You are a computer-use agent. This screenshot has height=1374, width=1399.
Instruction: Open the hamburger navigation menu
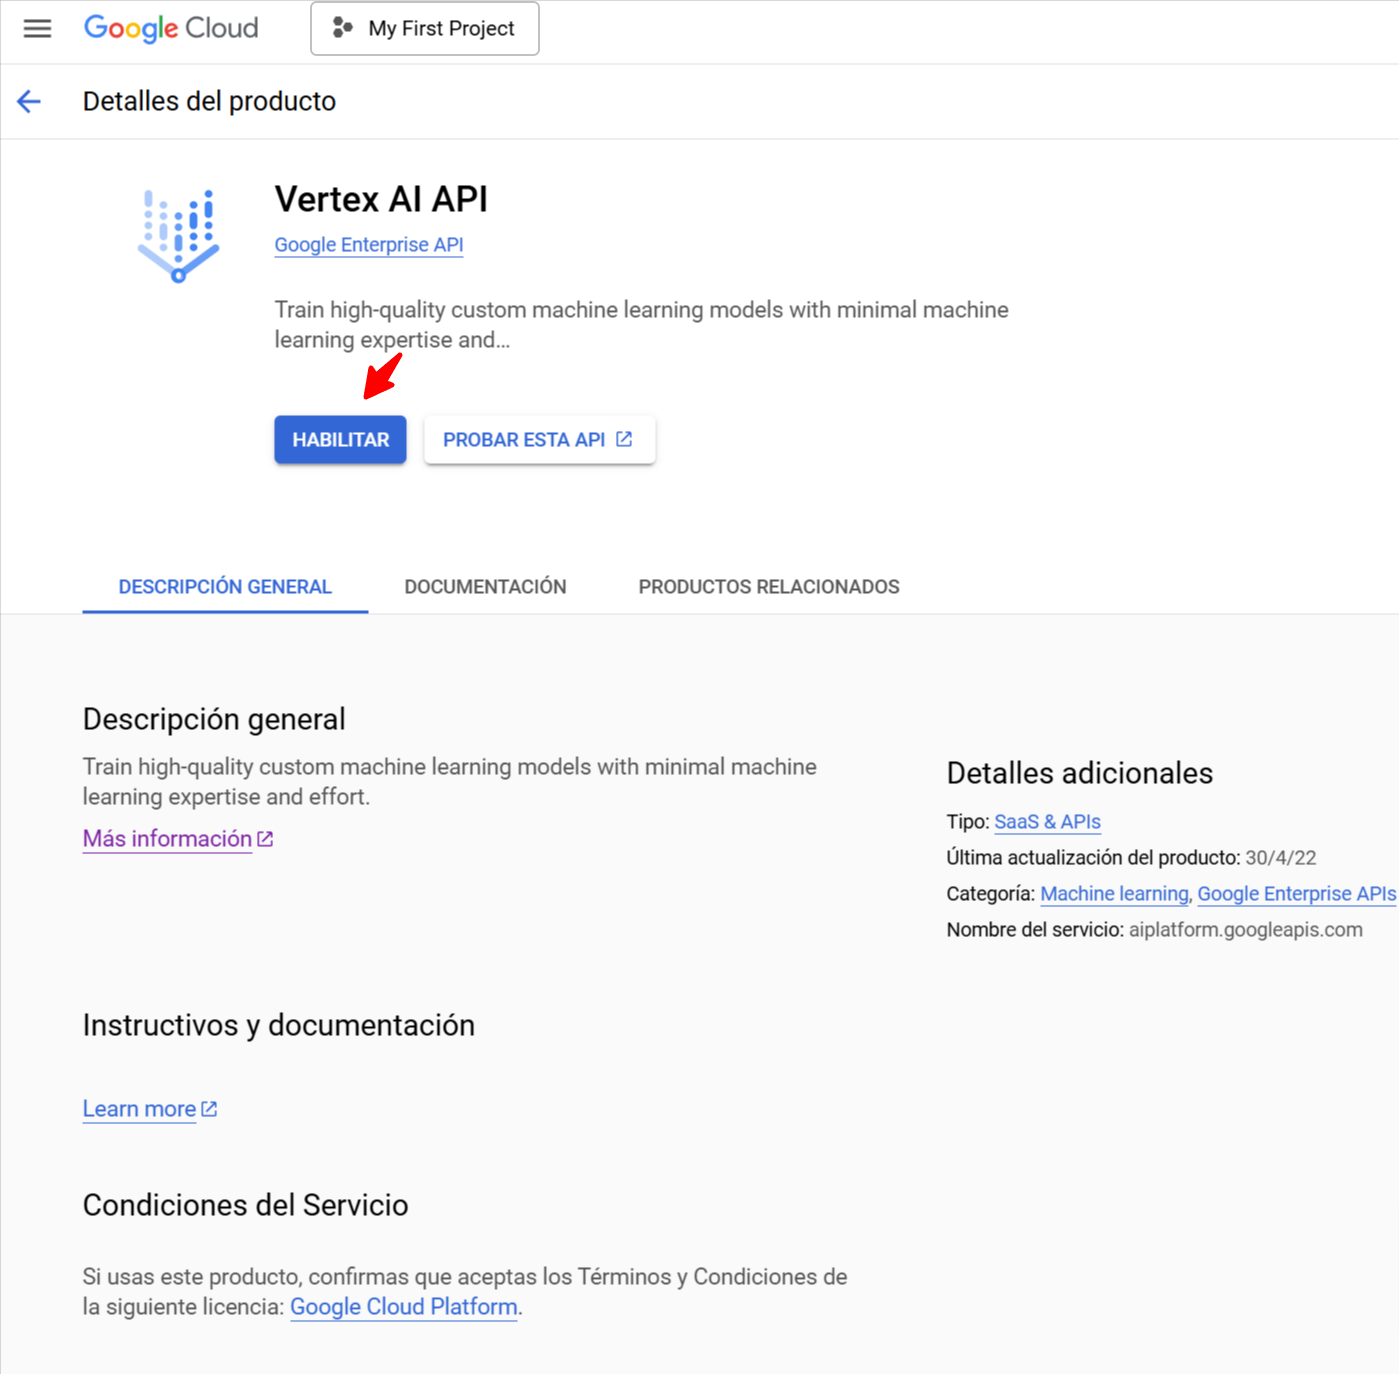click(x=37, y=28)
